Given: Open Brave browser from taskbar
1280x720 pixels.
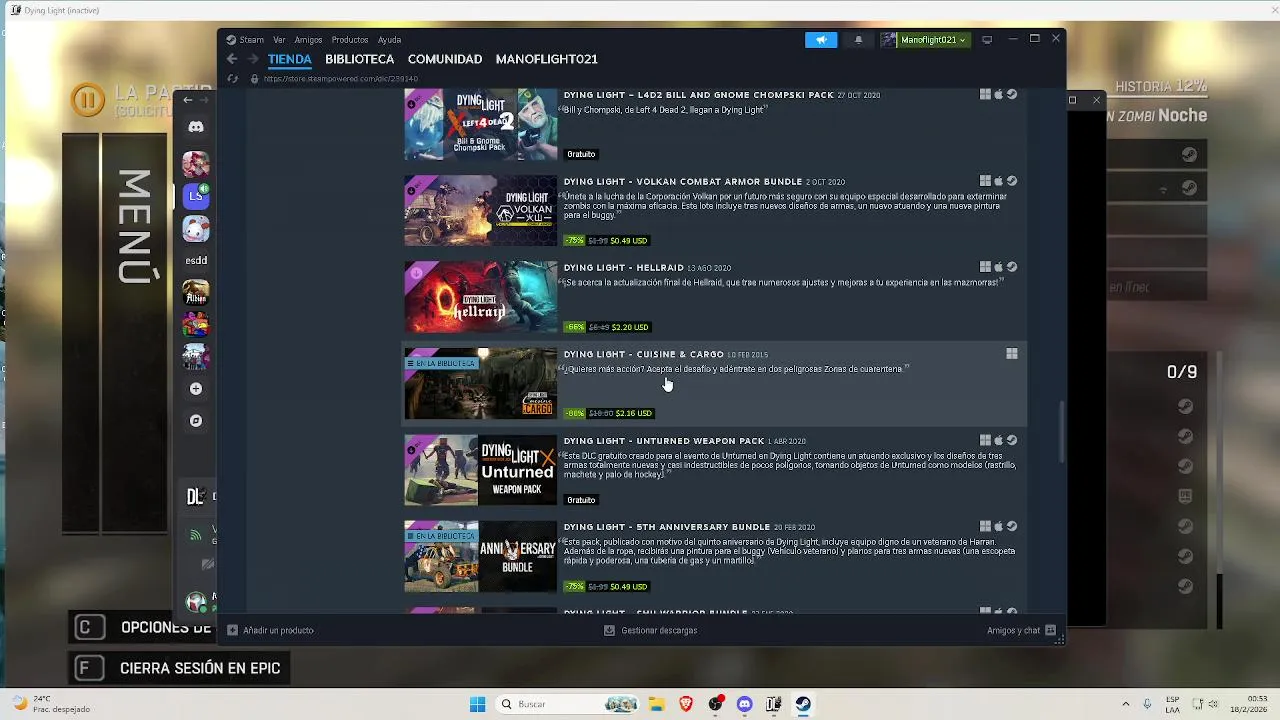Looking at the screenshot, I should tap(686, 704).
